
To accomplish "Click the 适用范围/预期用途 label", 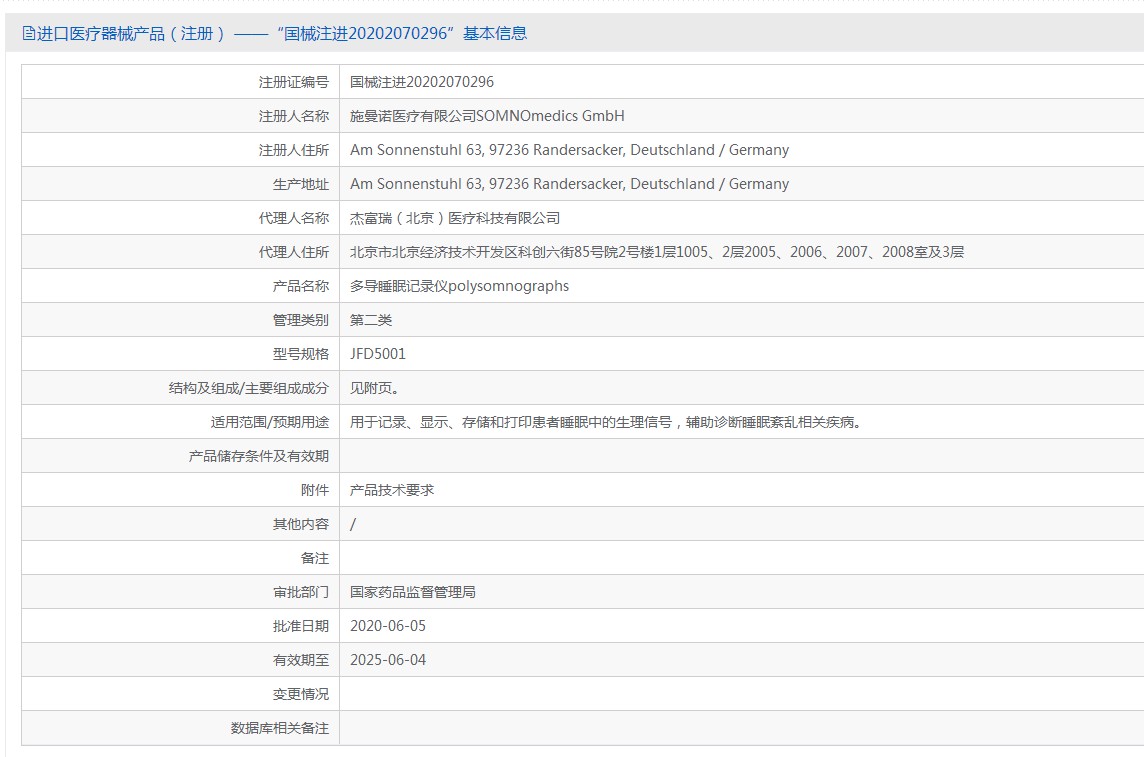I will click(270, 422).
